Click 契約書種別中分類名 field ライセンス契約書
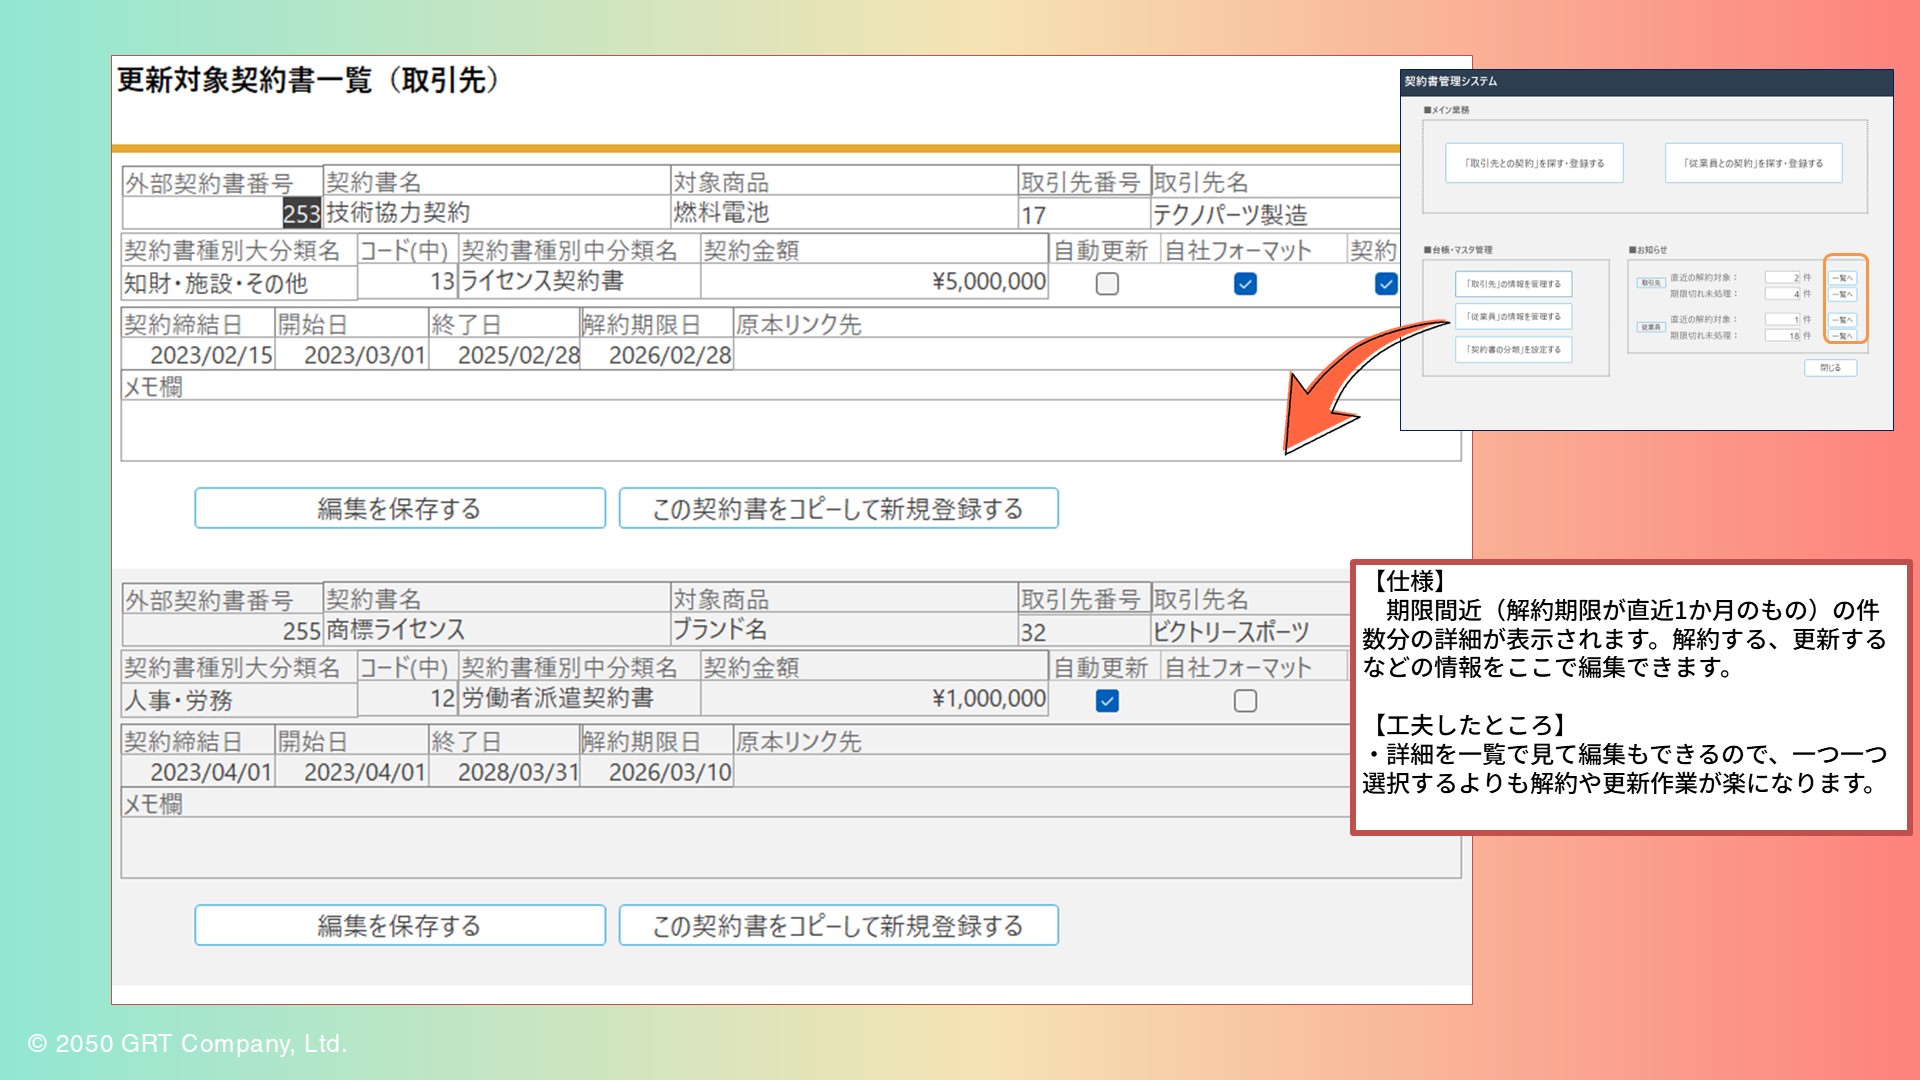Screen dimensions: 1920x1080 coord(578,282)
